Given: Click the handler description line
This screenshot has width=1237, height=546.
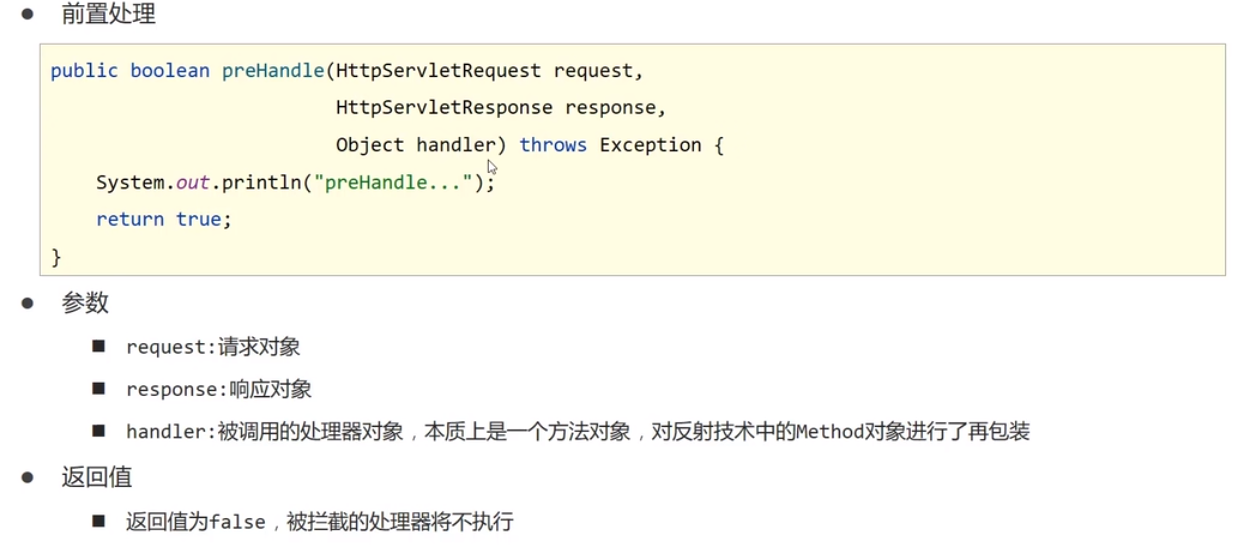Looking at the screenshot, I should point(577,432).
